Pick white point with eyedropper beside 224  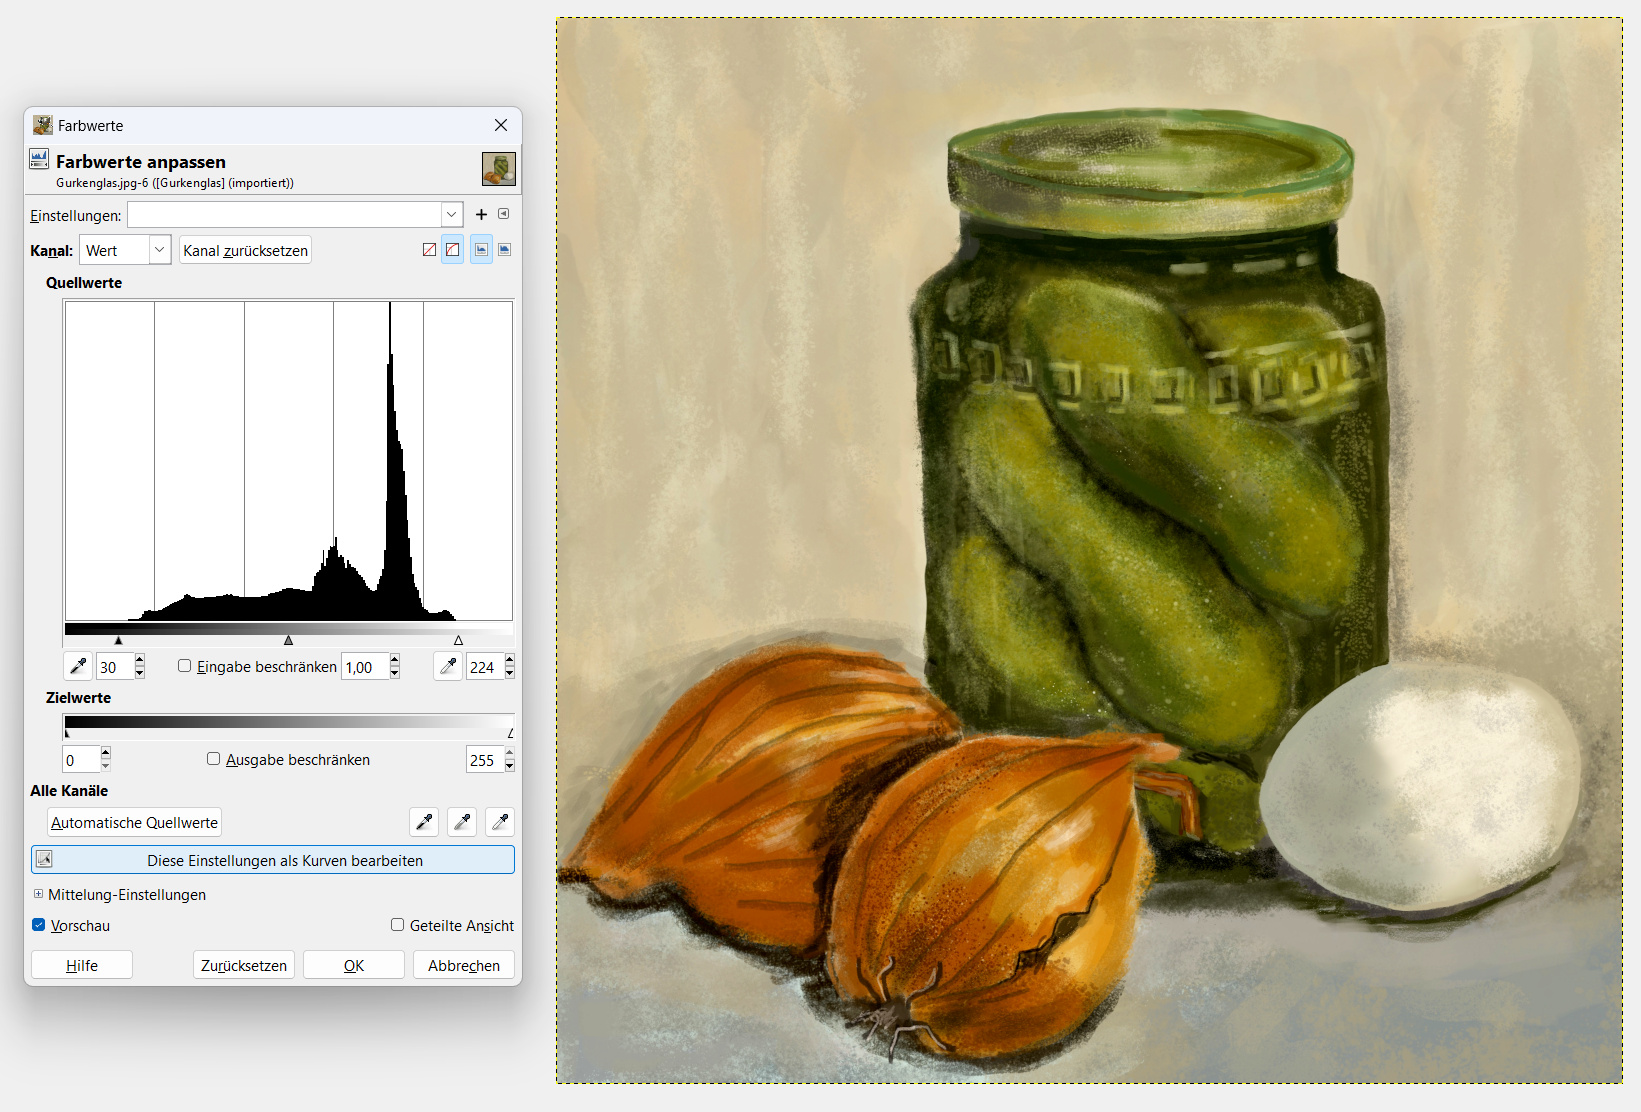[448, 666]
